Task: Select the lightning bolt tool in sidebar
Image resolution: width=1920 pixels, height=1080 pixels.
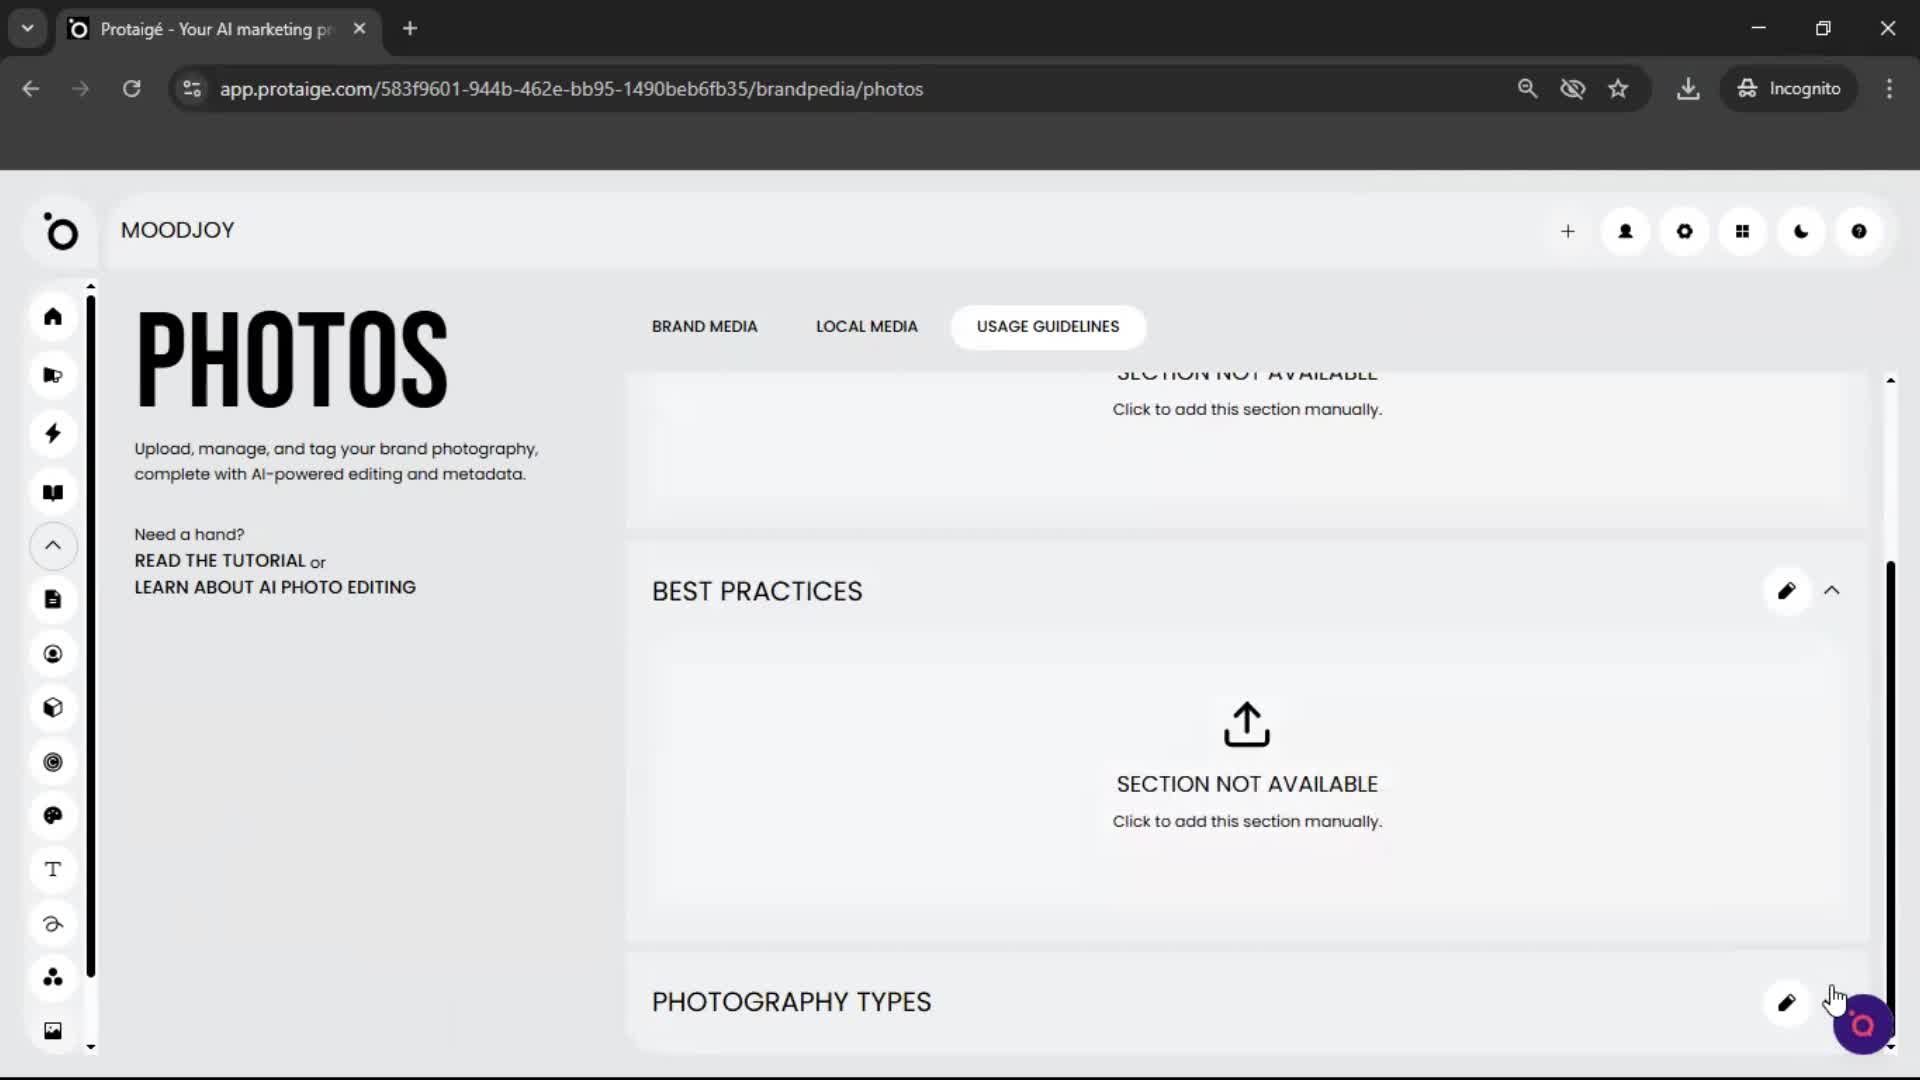Action: click(x=52, y=433)
